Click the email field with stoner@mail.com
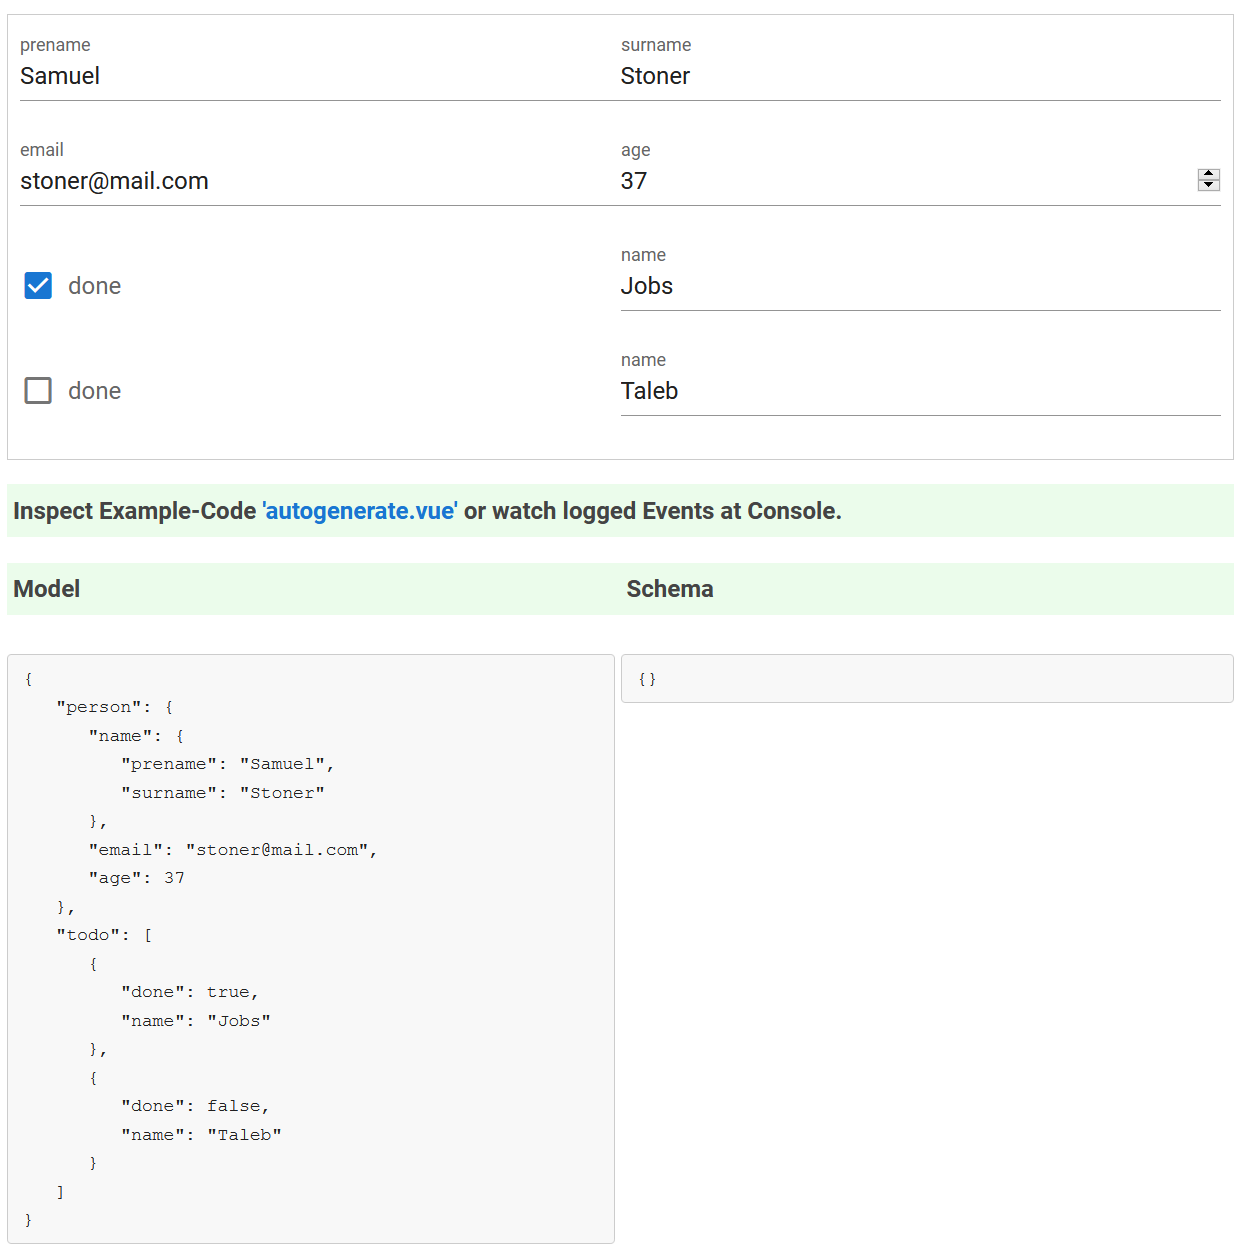This screenshot has height=1251, width=1240. click(x=320, y=181)
